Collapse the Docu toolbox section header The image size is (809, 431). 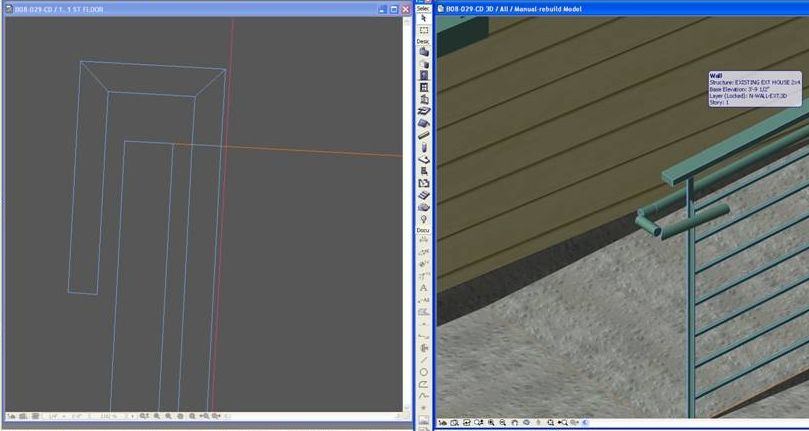[423, 230]
